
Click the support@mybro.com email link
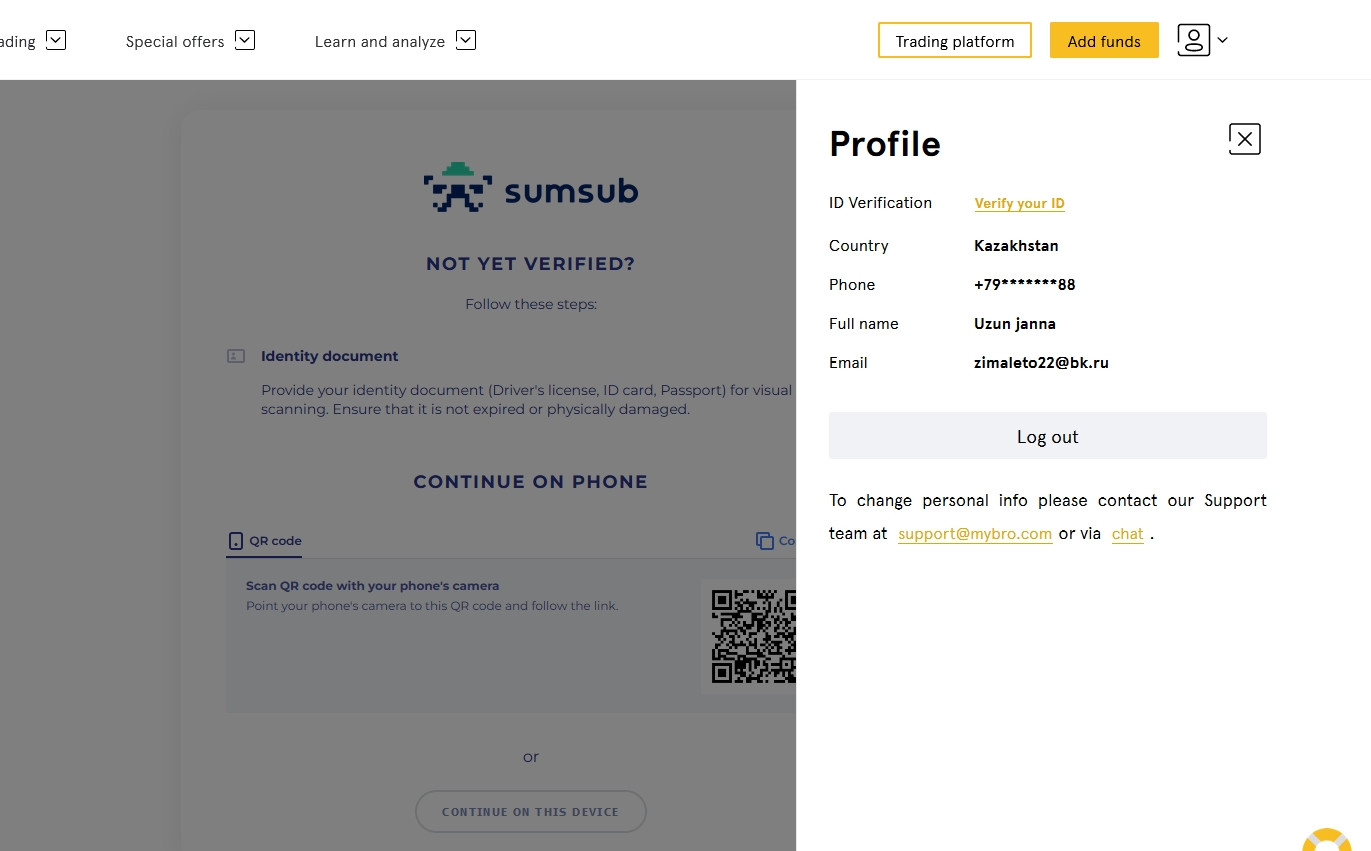[x=974, y=534]
